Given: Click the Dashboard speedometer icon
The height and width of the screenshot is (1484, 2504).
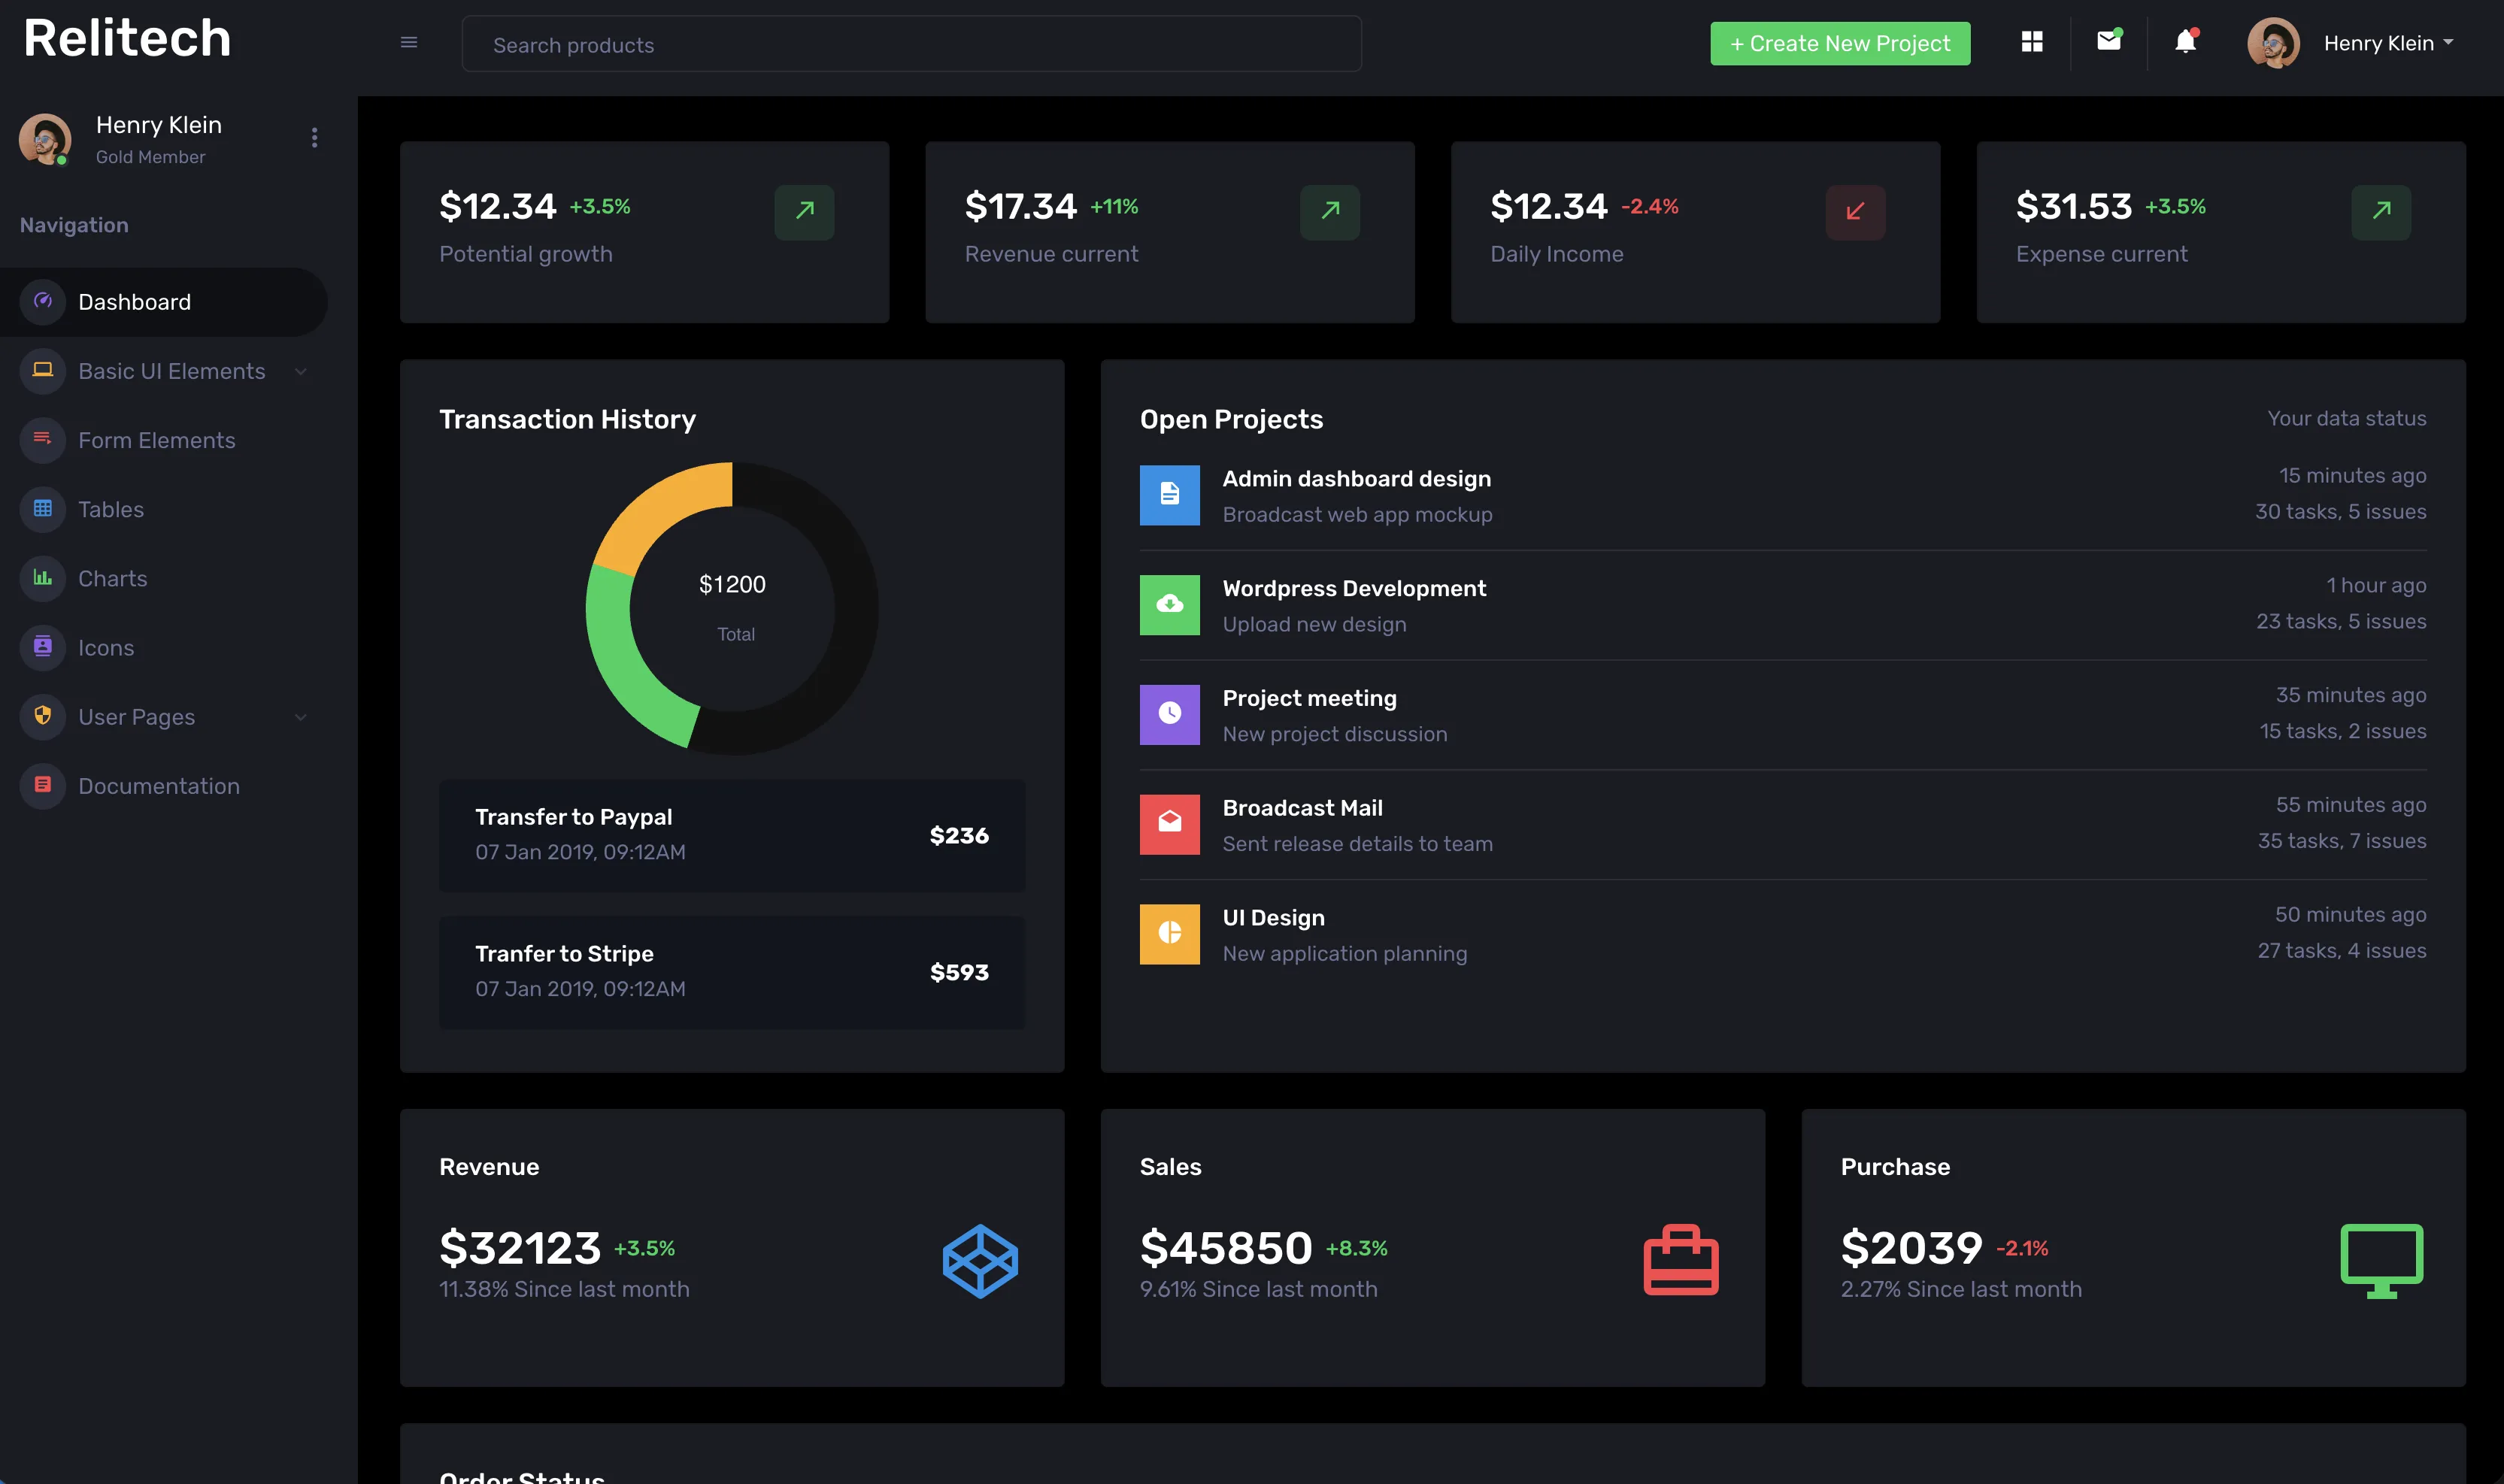Looking at the screenshot, I should (x=43, y=301).
